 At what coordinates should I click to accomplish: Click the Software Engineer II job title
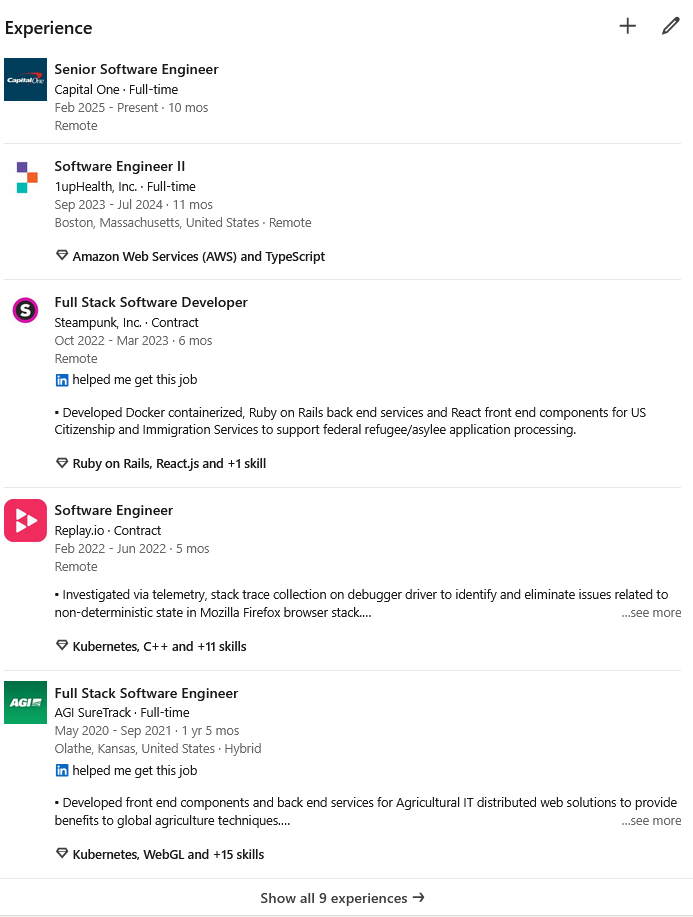tap(120, 166)
